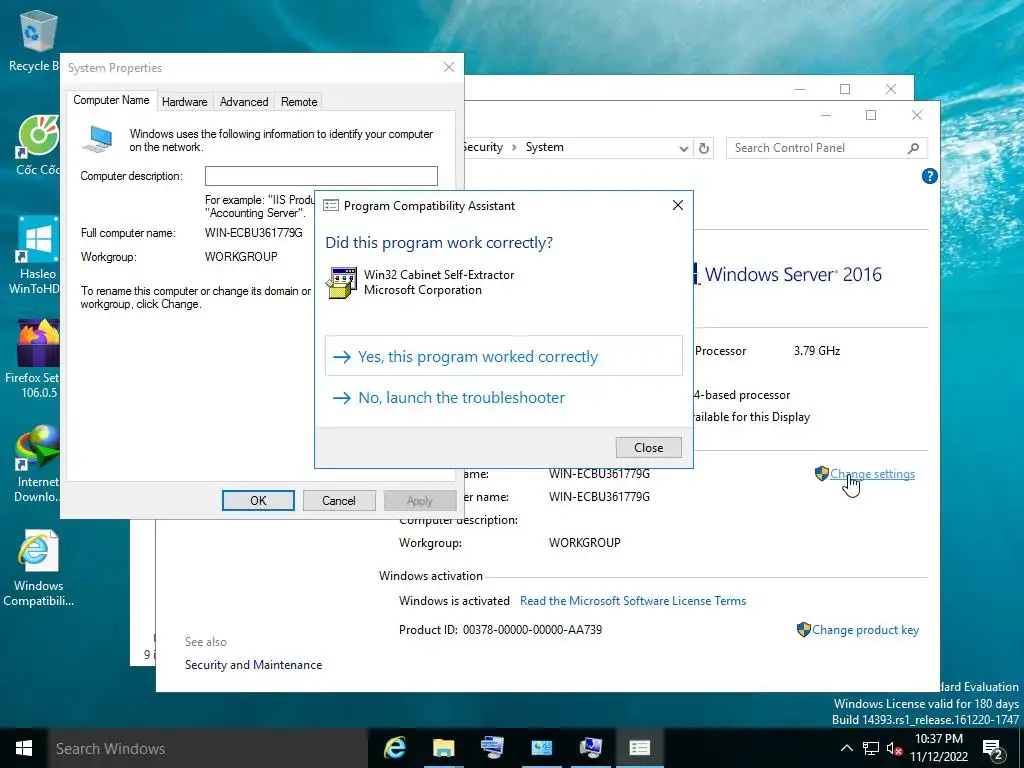Open the Action Center notifications icon

tap(993, 749)
